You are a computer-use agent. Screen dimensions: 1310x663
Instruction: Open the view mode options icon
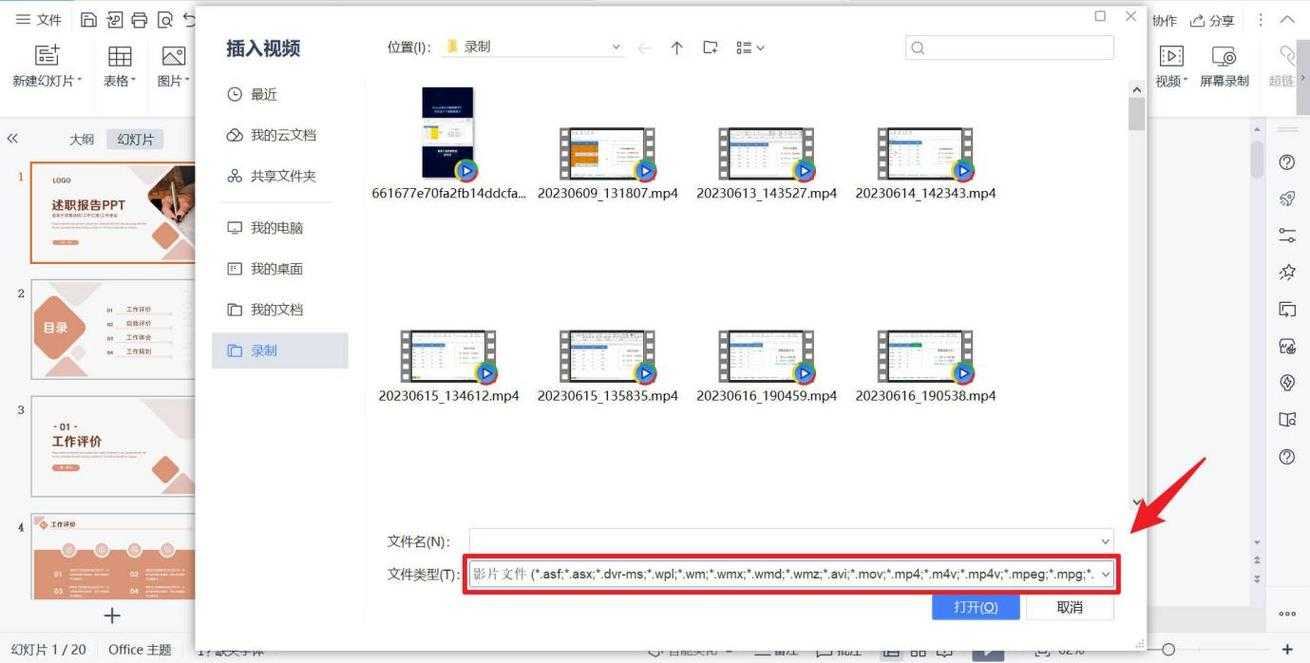point(750,47)
